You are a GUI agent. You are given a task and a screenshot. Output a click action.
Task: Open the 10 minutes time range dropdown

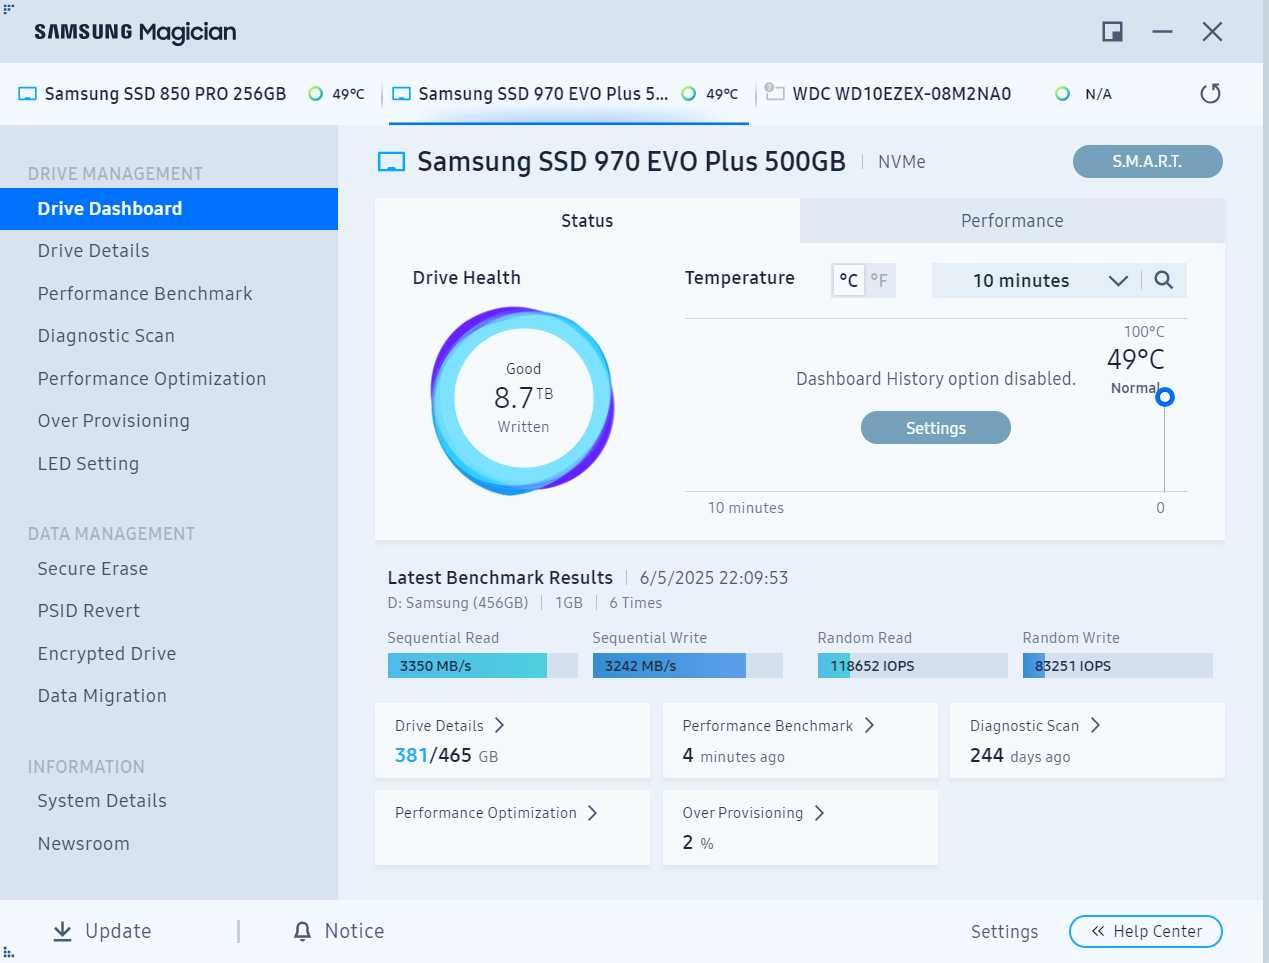pos(1036,280)
